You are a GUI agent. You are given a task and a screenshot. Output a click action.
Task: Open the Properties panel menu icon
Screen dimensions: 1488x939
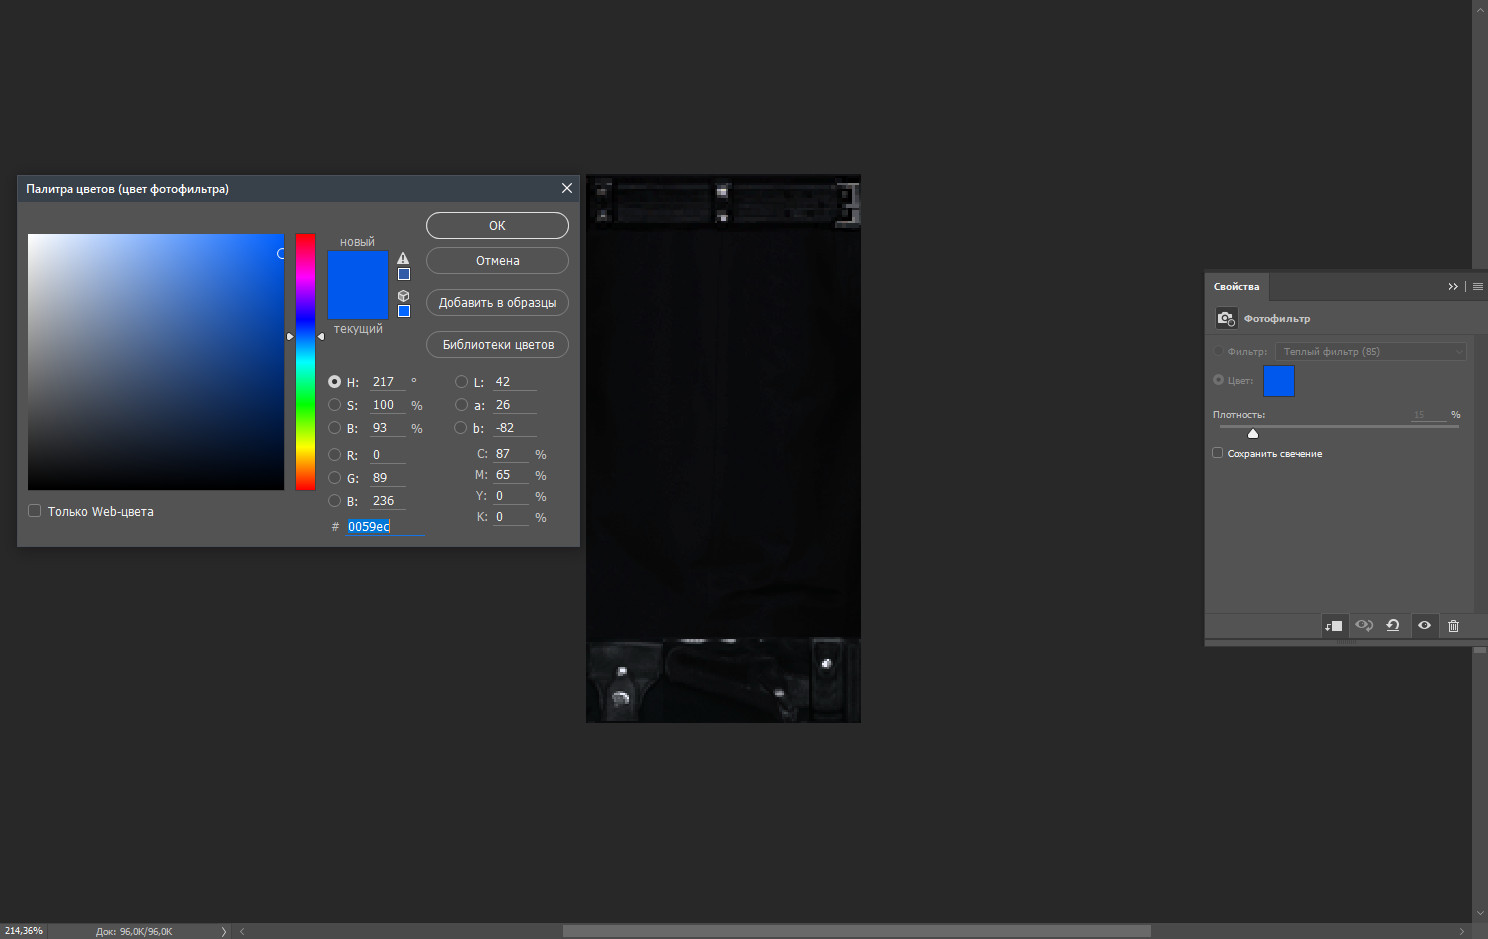[x=1478, y=287]
